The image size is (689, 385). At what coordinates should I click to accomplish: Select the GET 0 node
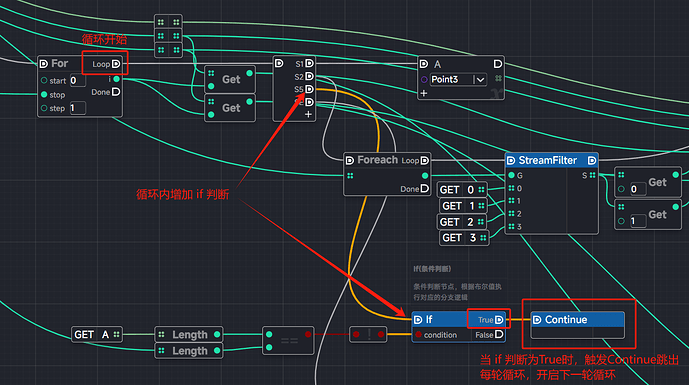(x=462, y=190)
